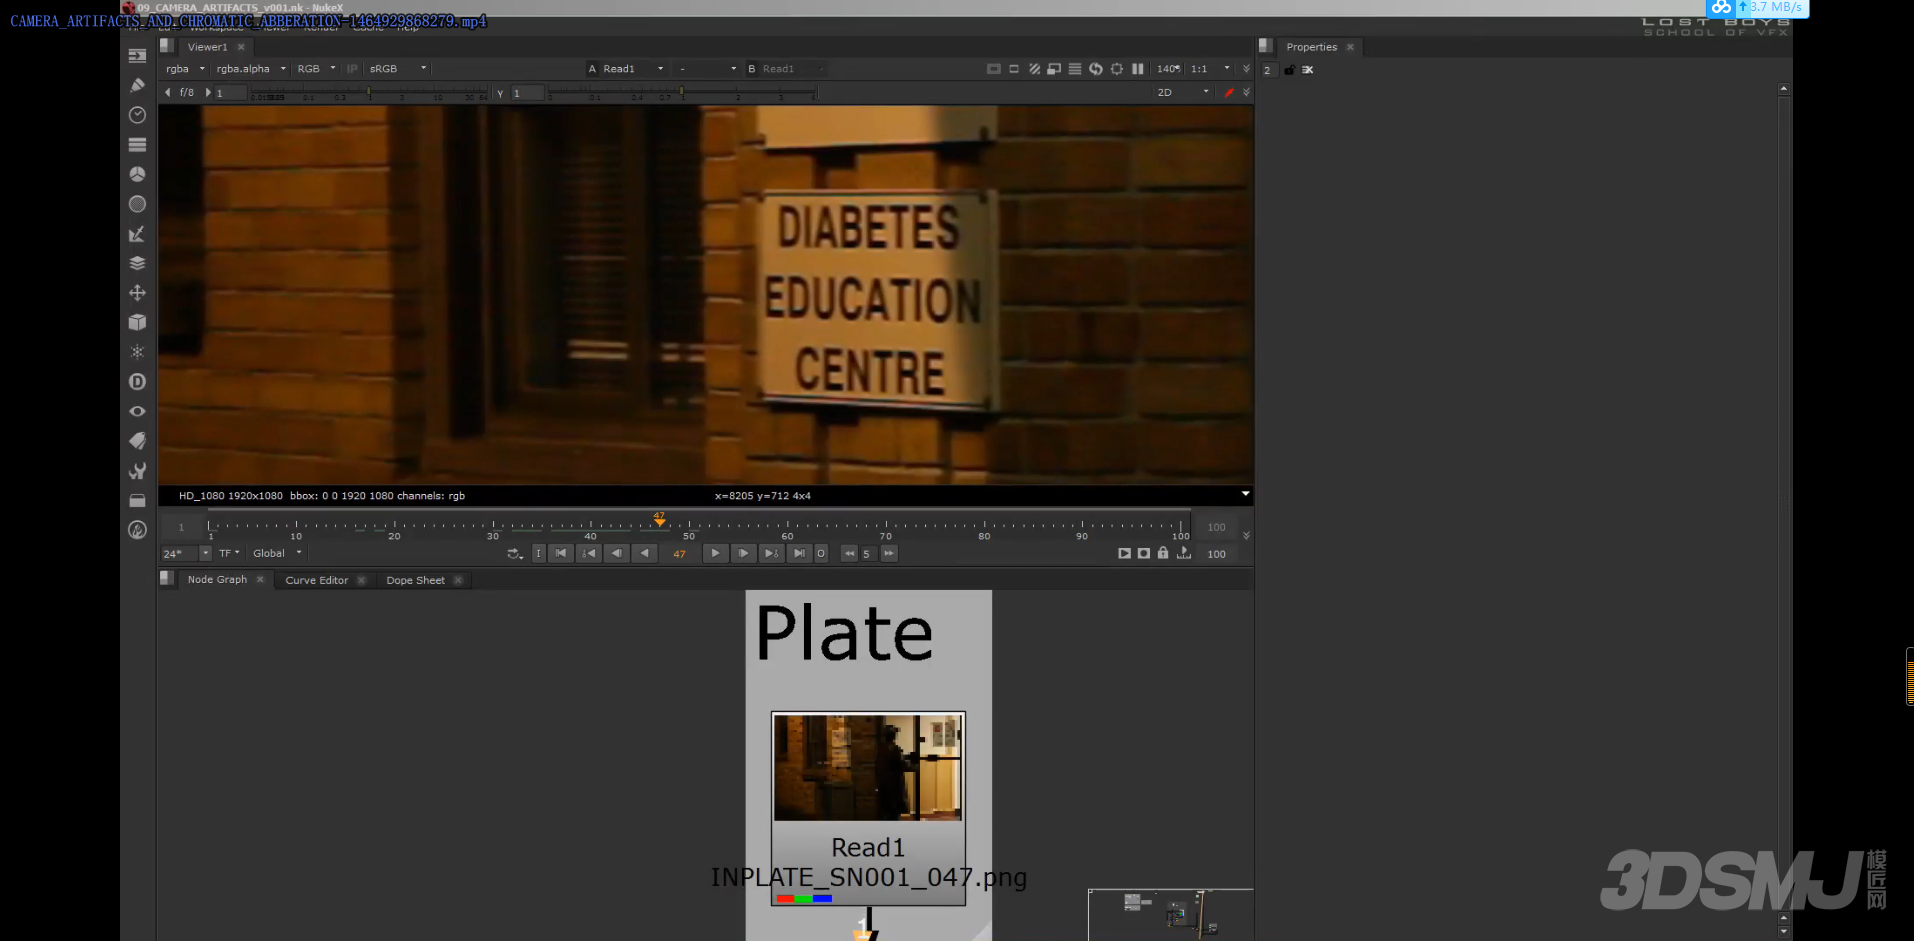Open the Color nodes toolbar menu
This screenshot has height=941, width=1914.
(x=138, y=174)
